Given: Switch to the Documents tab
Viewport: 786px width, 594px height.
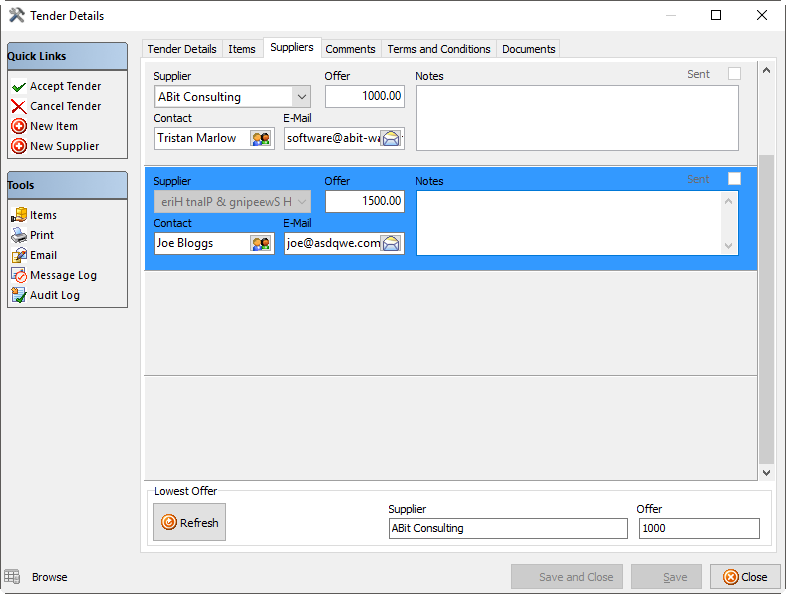Looking at the screenshot, I should tap(528, 49).
